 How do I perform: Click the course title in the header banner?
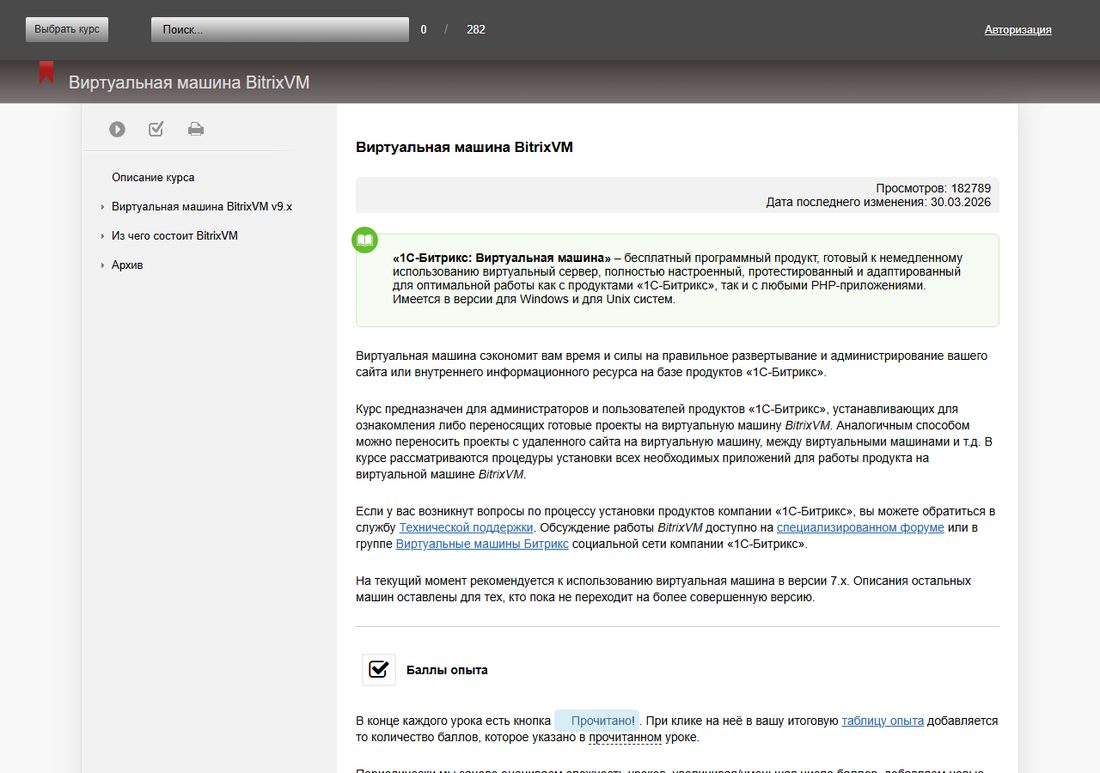189,82
